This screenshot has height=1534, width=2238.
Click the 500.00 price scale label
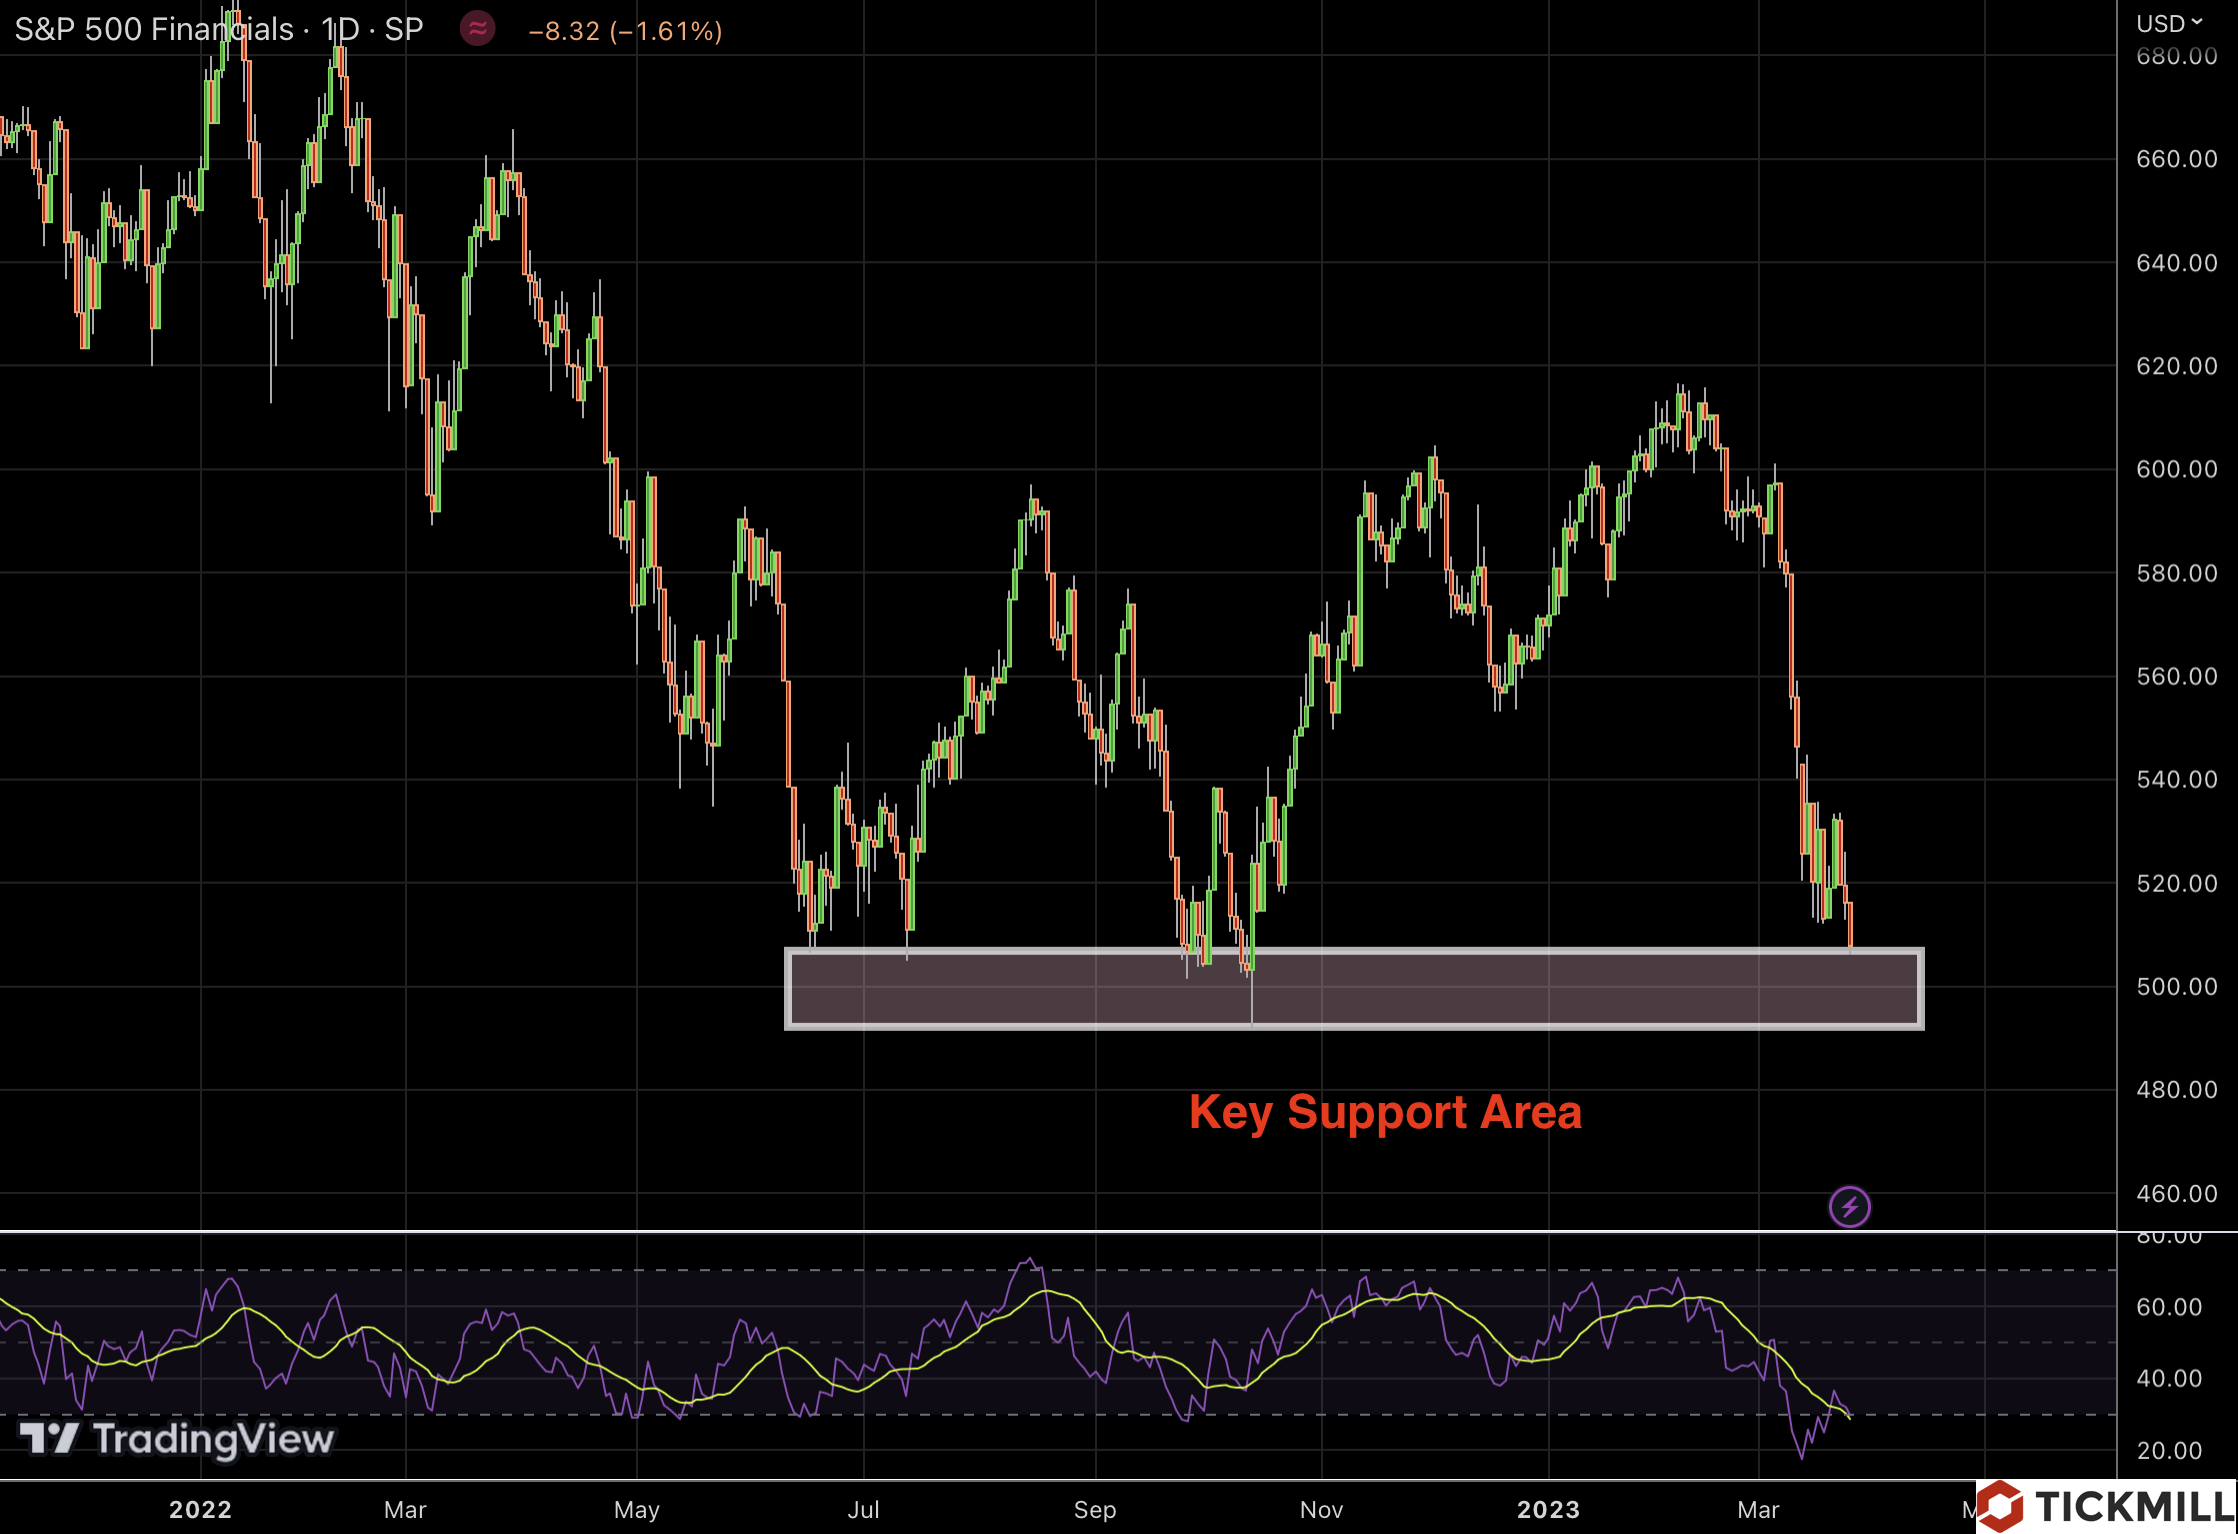click(x=2177, y=986)
